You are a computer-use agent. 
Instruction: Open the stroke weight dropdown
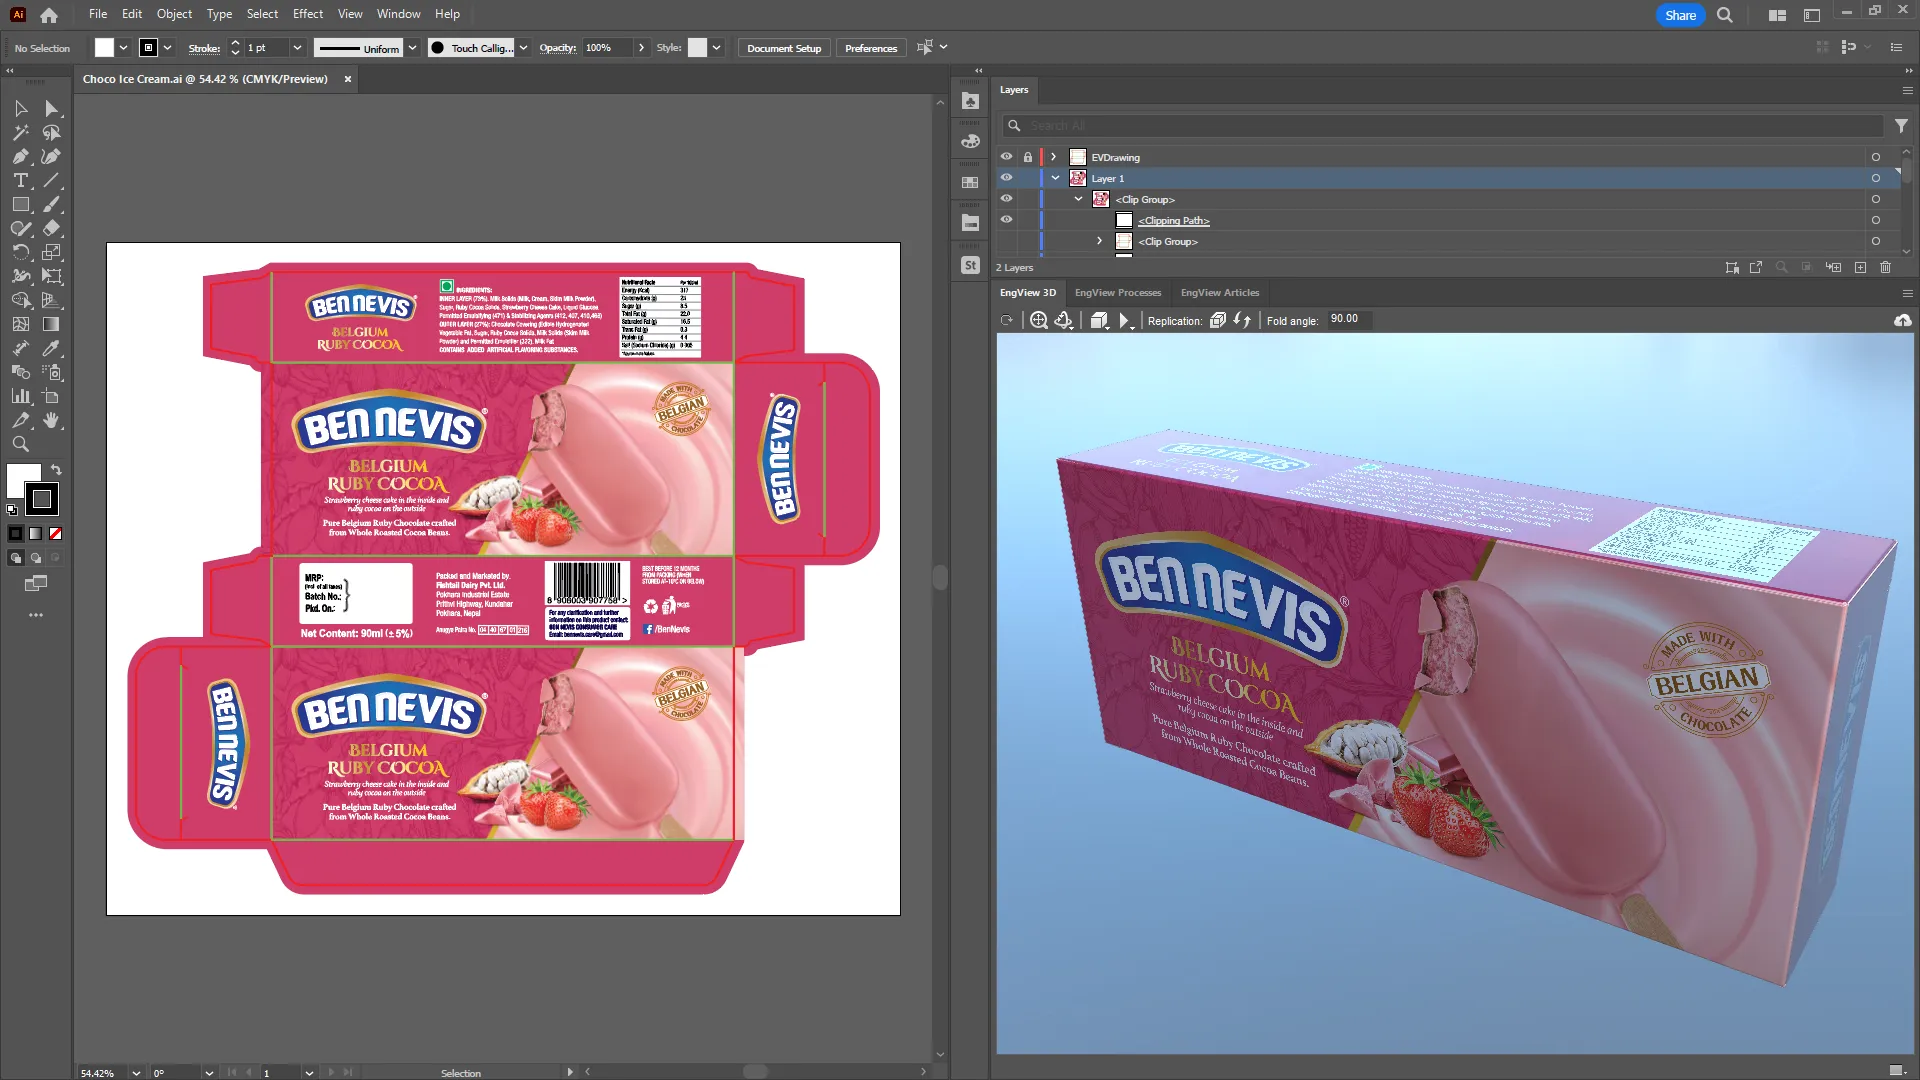pyautogui.click(x=297, y=48)
